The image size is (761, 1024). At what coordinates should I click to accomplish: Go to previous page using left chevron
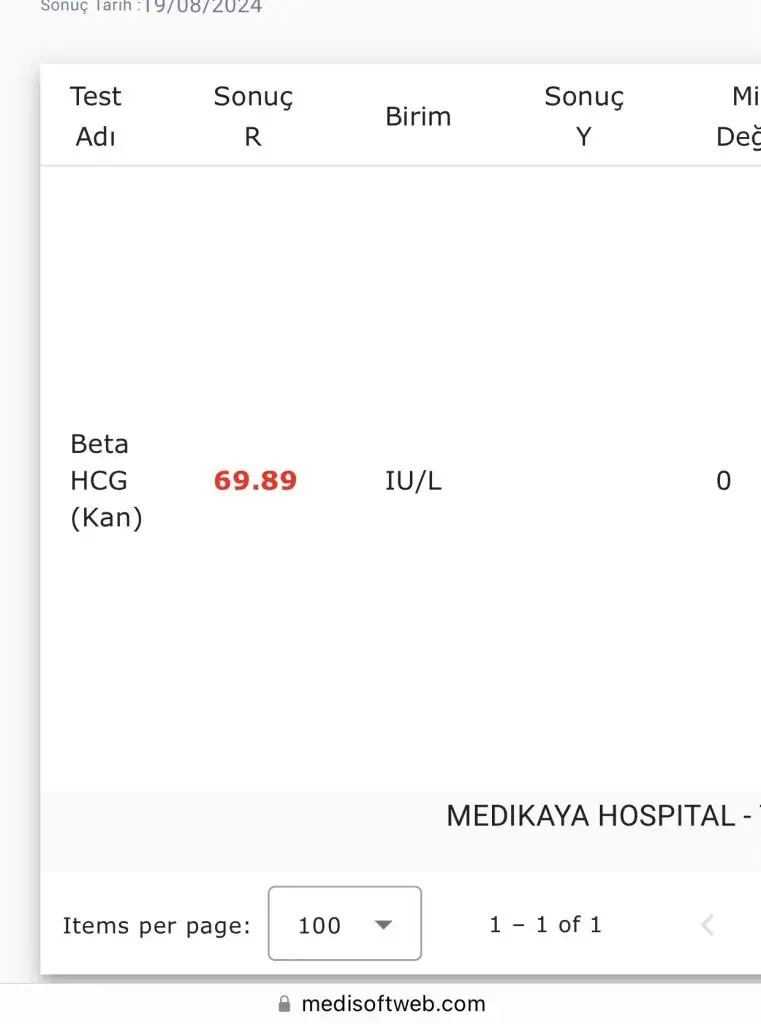click(707, 925)
